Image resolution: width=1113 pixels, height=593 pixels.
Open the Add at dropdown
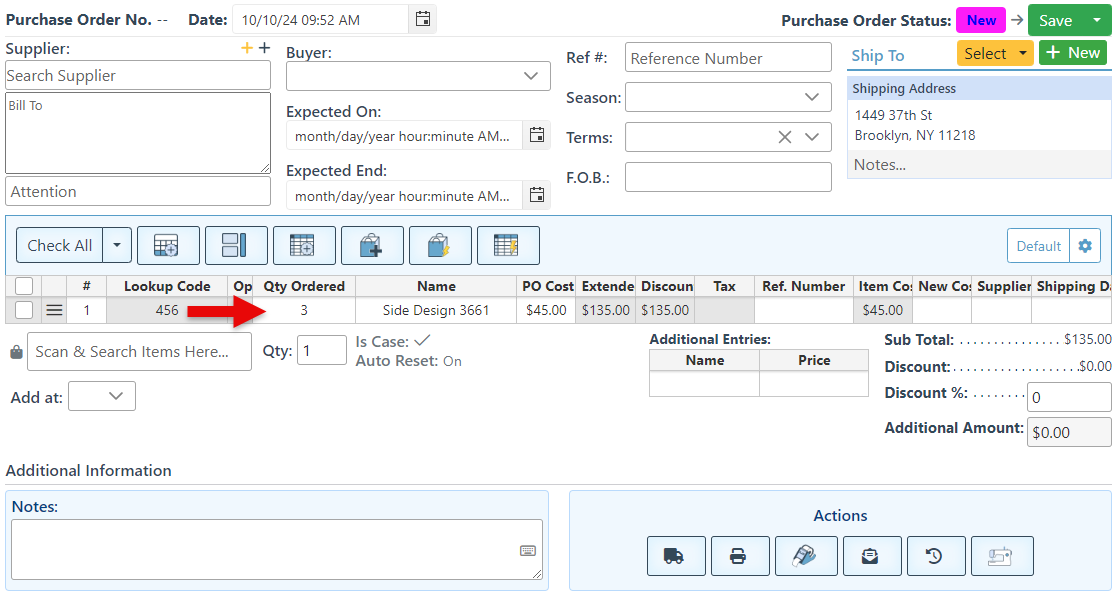[x=102, y=397]
